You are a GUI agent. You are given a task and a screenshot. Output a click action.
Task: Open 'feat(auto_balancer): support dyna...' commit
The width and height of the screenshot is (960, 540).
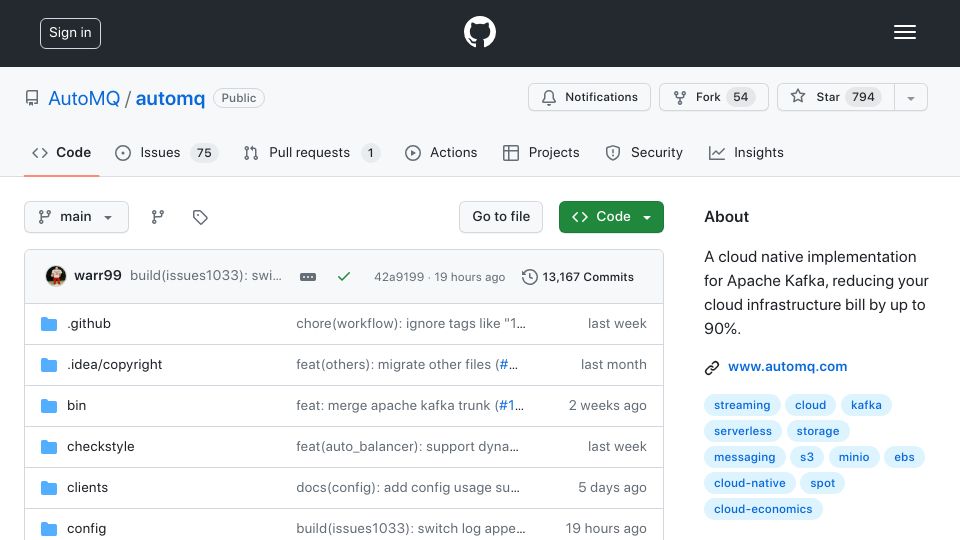point(407,446)
